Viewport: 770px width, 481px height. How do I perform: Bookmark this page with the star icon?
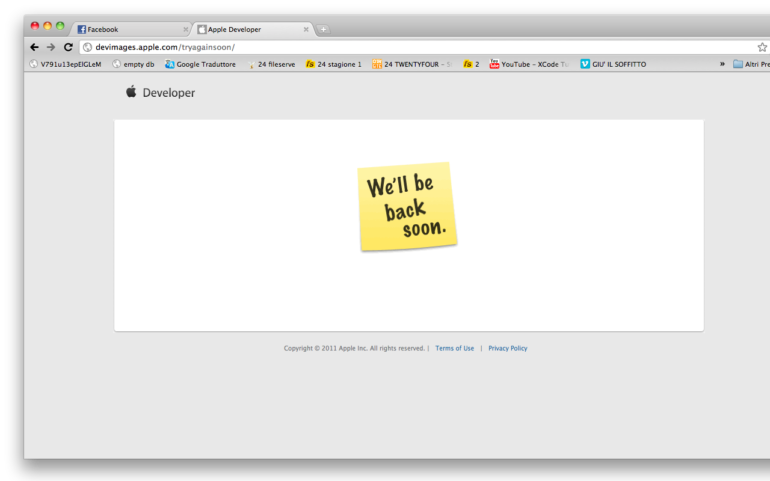point(762,47)
